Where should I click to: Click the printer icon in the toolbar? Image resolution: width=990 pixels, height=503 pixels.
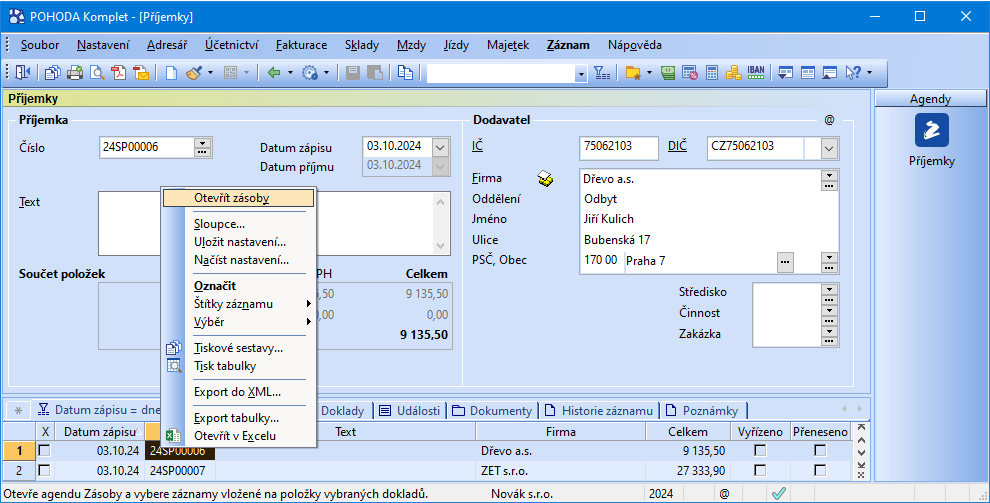click(x=75, y=73)
